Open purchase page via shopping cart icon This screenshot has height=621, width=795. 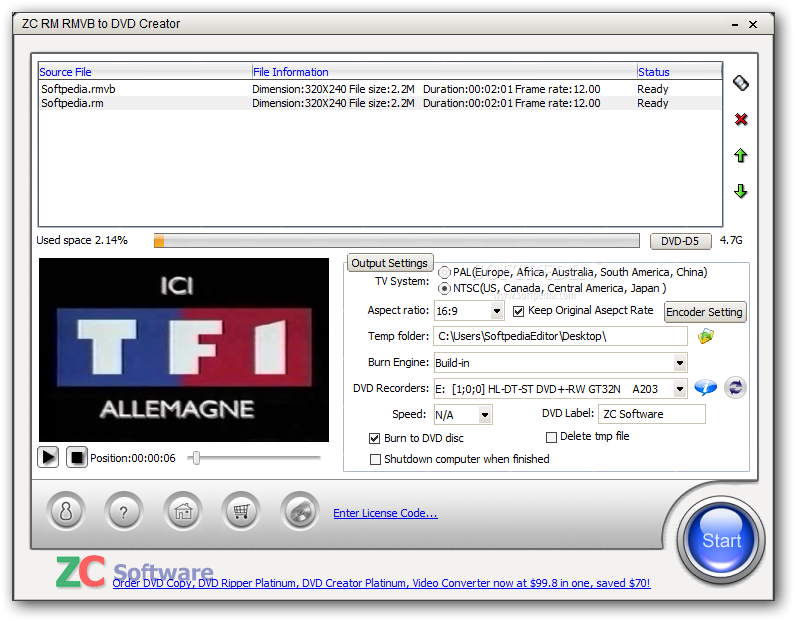[241, 511]
